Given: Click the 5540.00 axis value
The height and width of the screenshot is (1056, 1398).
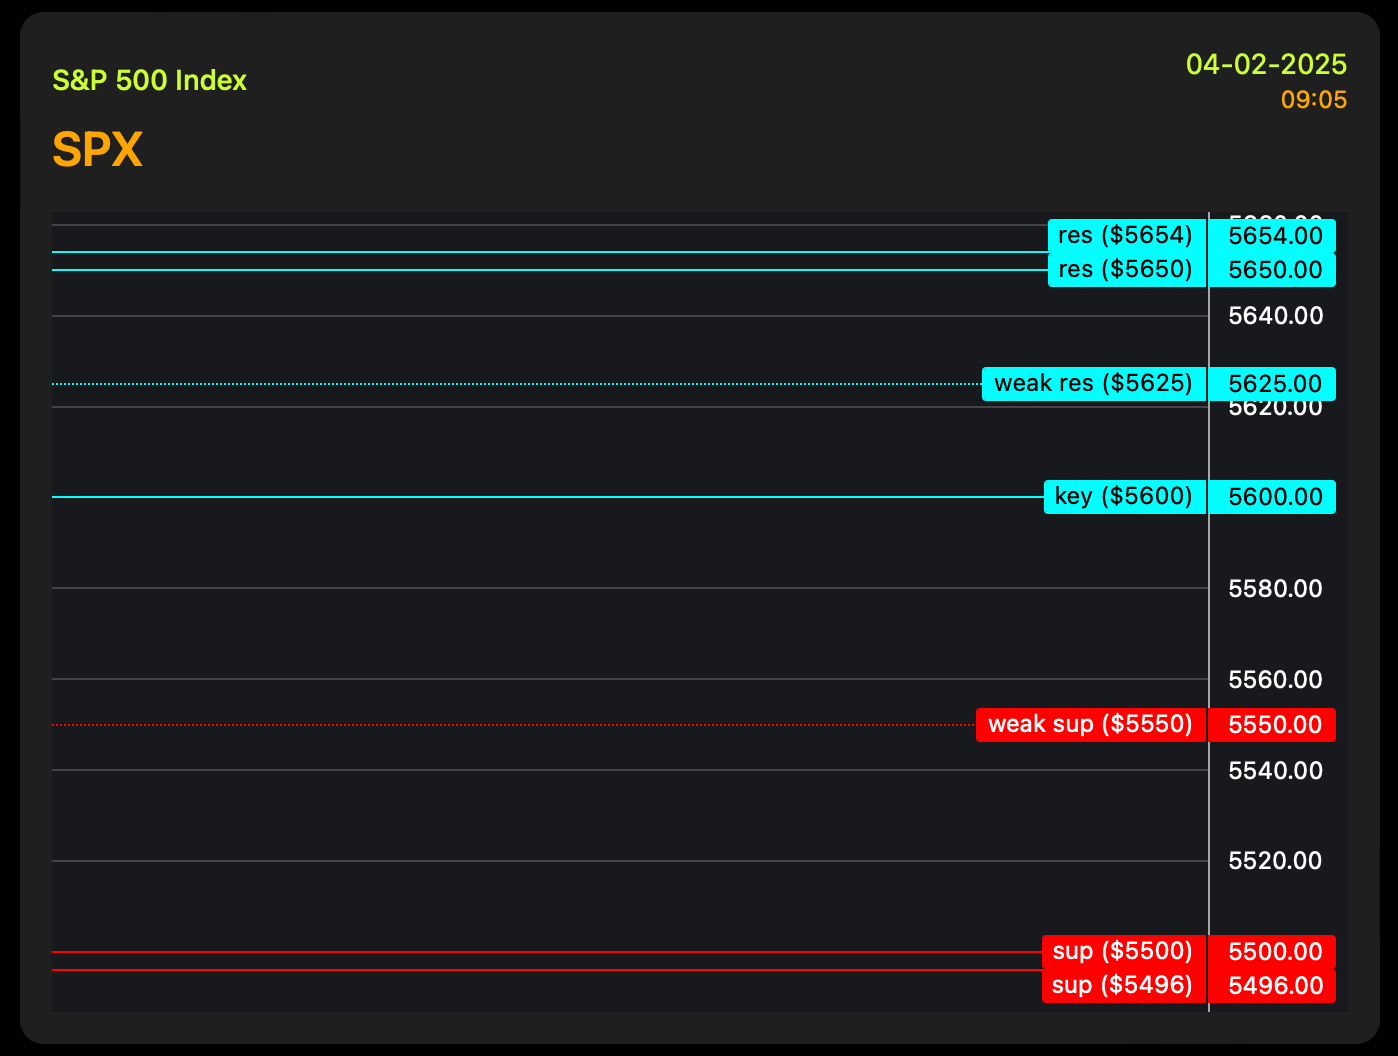Looking at the screenshot, I should tap(1275, 771).
